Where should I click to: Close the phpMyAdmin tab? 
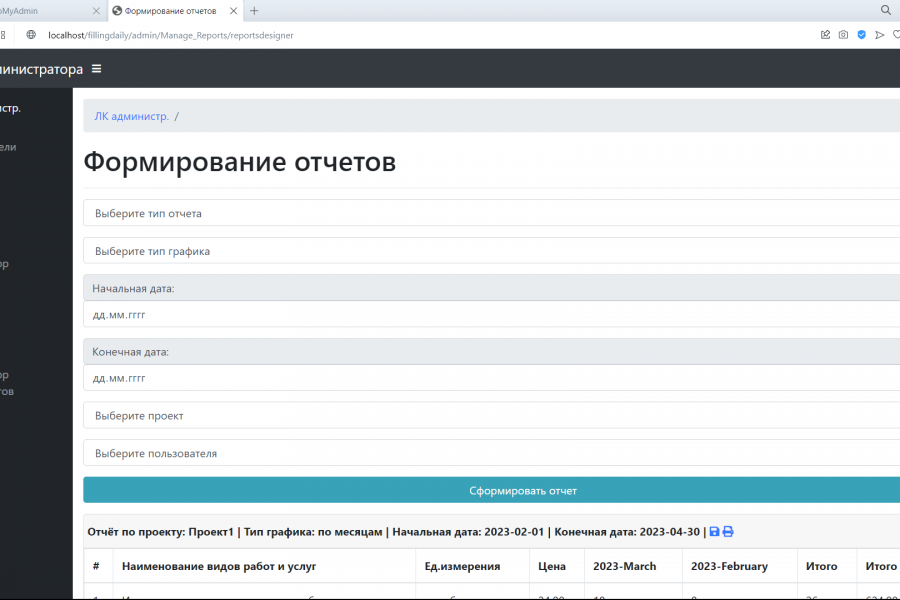[x=96, y=11]
